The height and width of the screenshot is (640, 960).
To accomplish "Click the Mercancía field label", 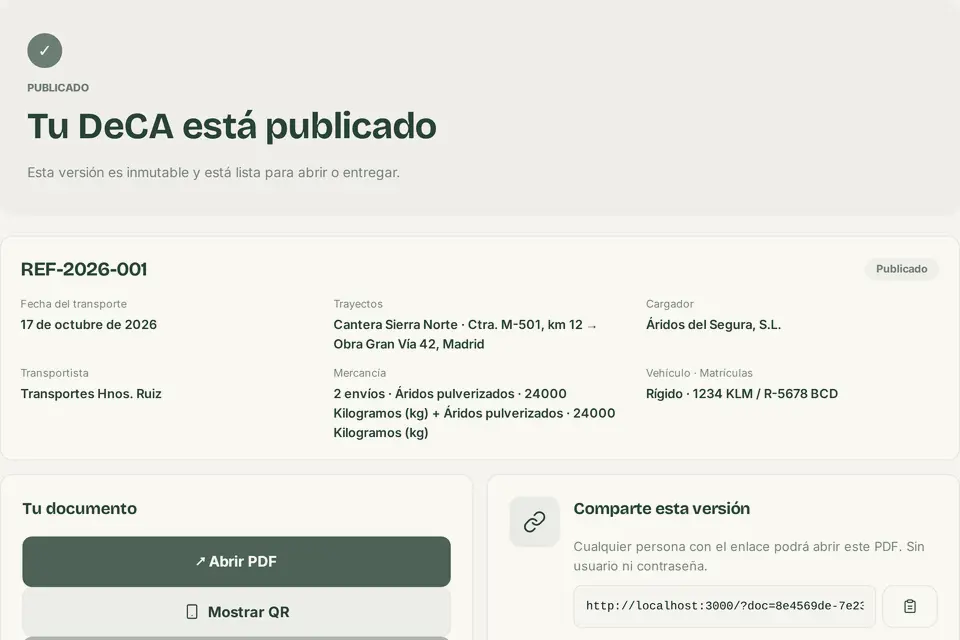I will click(359, 373).
